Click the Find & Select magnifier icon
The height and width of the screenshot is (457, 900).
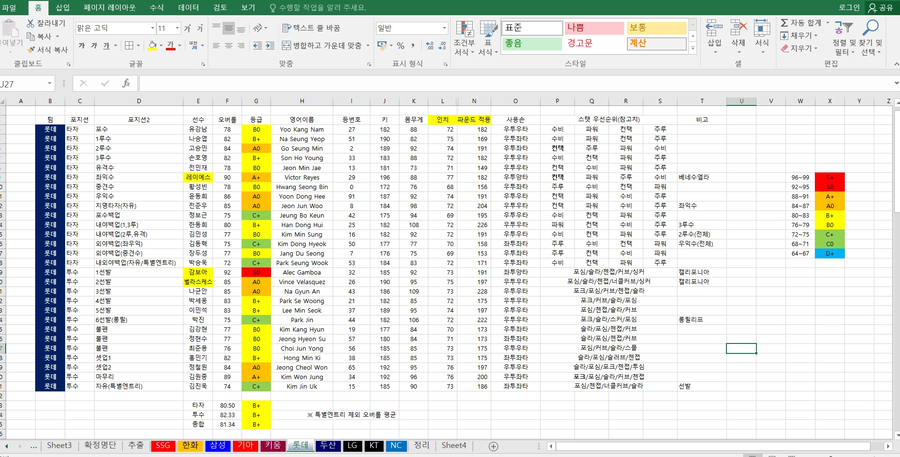click(x=870, y=28)
